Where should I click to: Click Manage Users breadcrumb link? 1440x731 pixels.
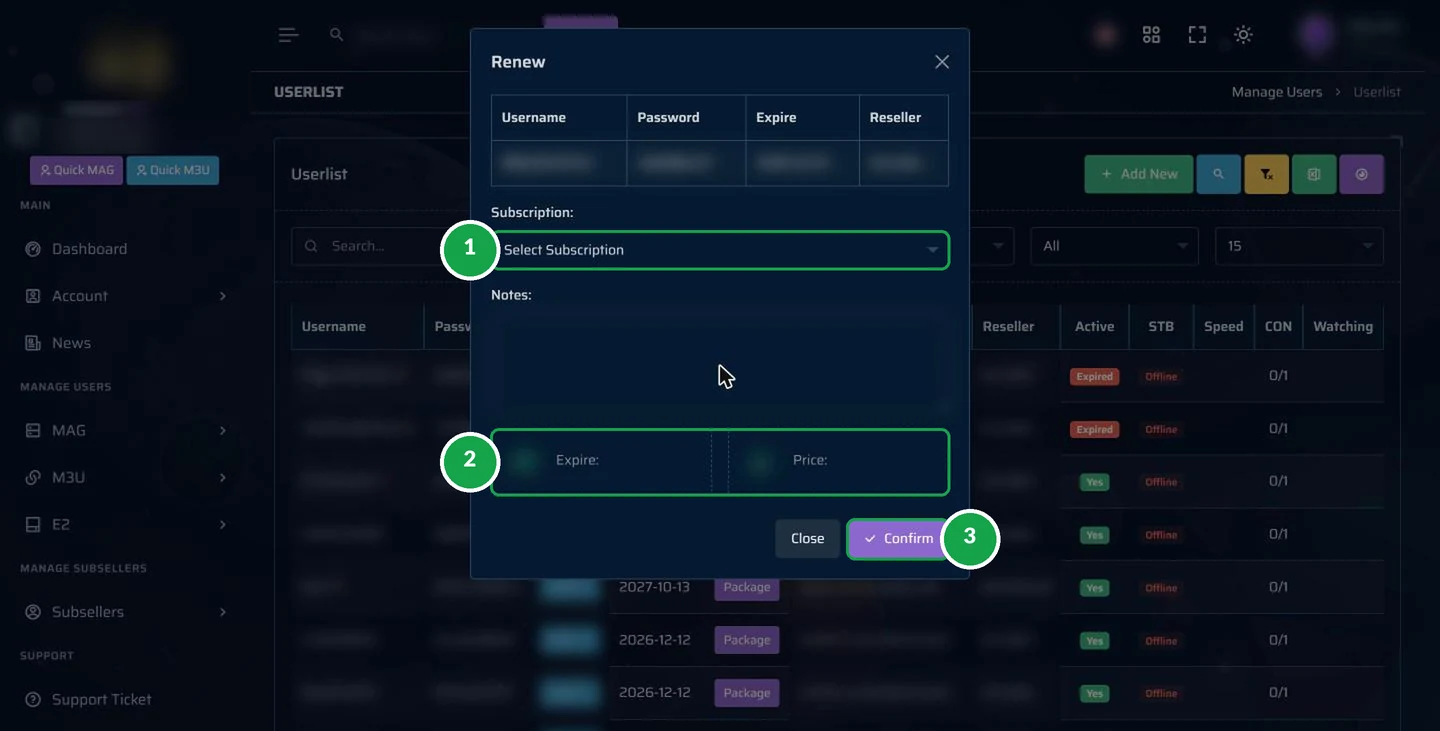pos(1277,92)
